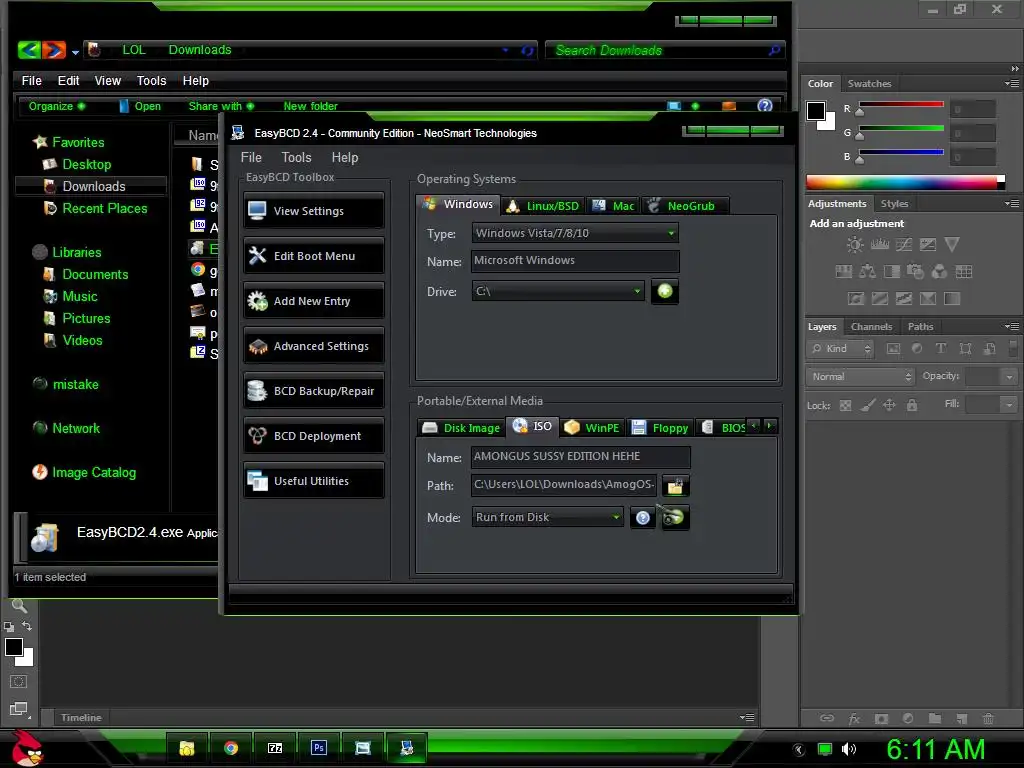Switch to Channels tab in Photoshop
The image size is (1024, 768).
(871, 327)
